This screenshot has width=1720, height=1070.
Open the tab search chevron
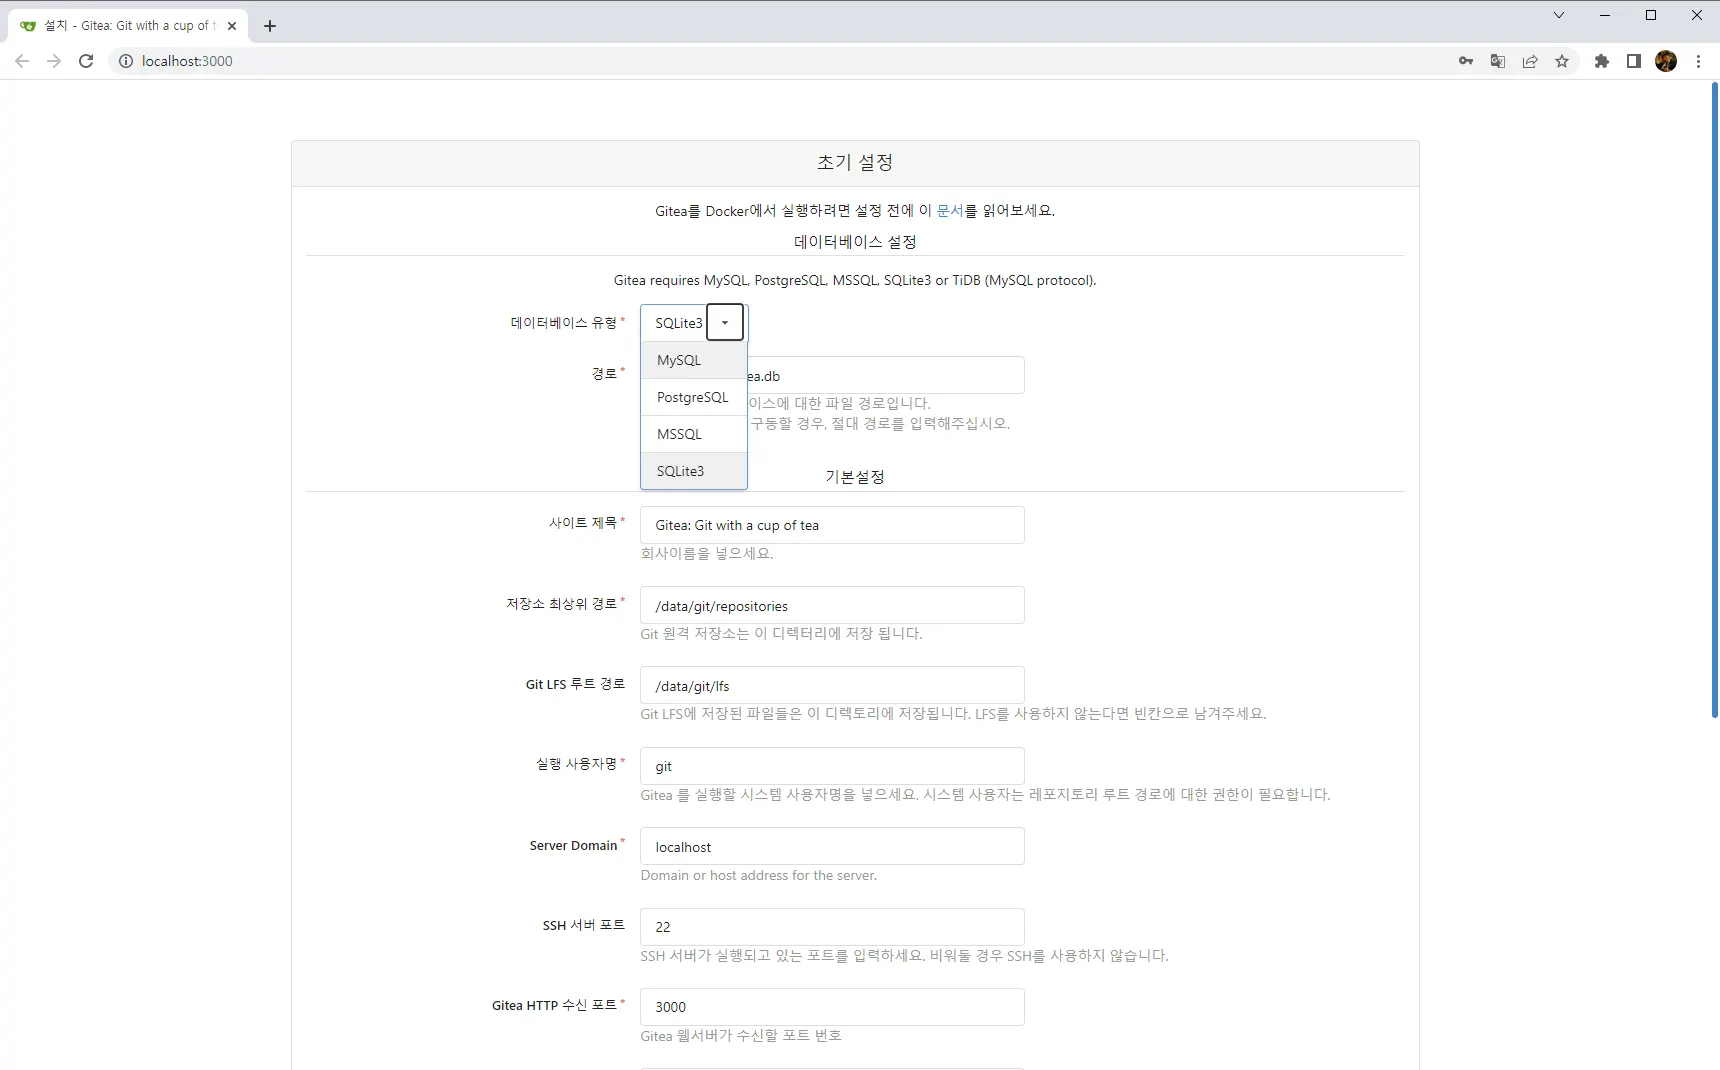tap(1558, 15)
